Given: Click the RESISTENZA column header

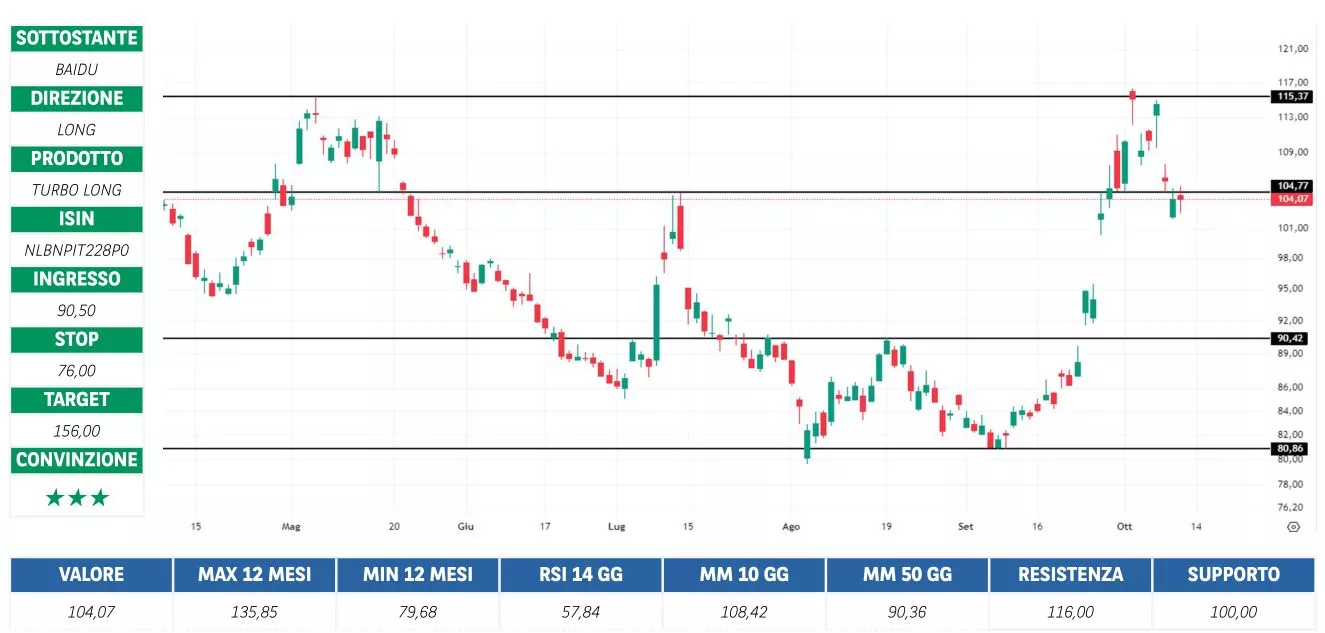Looking at the screenshot, I should coord(1070,575).
